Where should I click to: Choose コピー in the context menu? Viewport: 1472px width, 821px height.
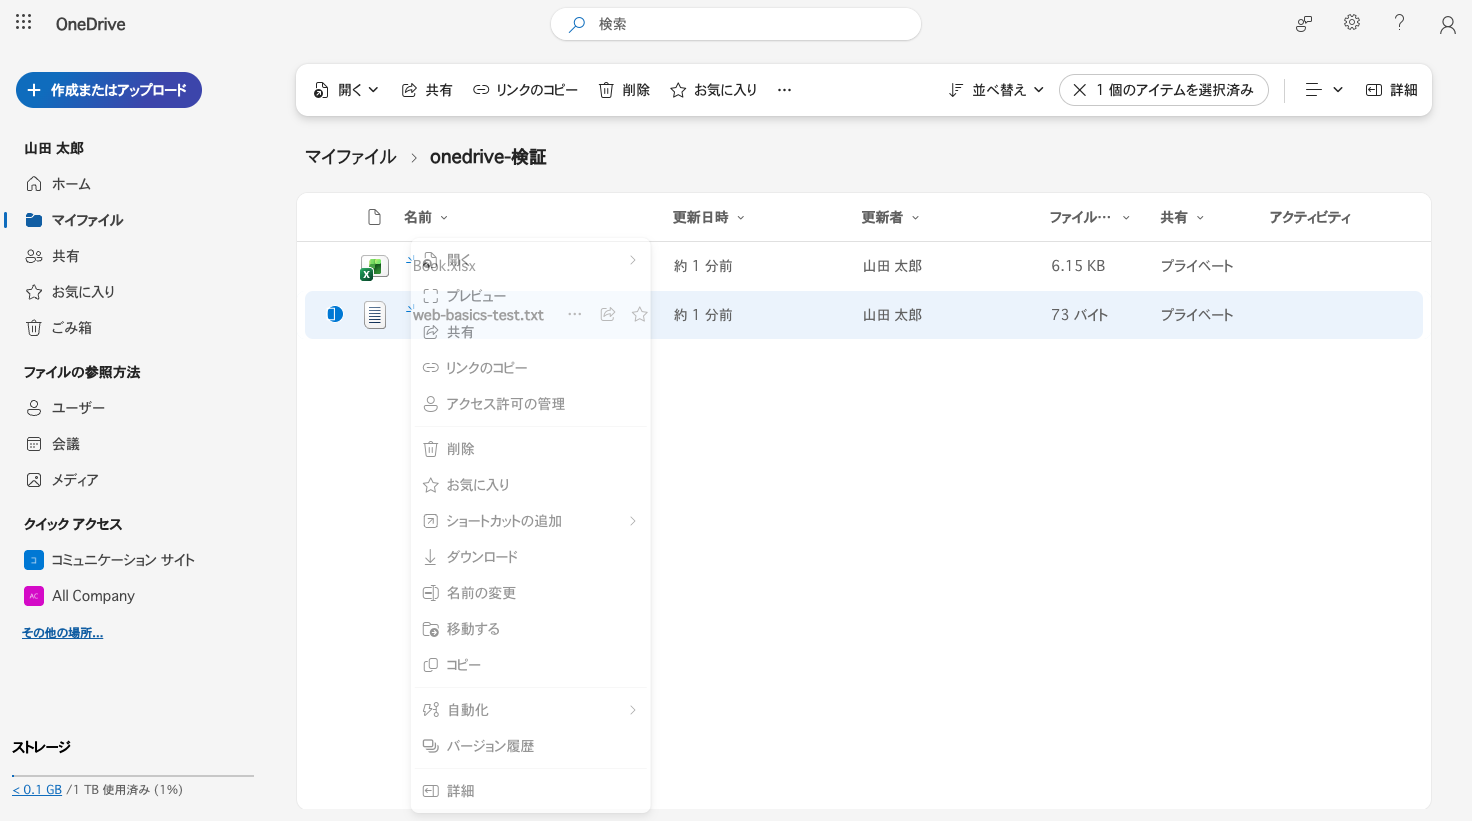(531, 665)
